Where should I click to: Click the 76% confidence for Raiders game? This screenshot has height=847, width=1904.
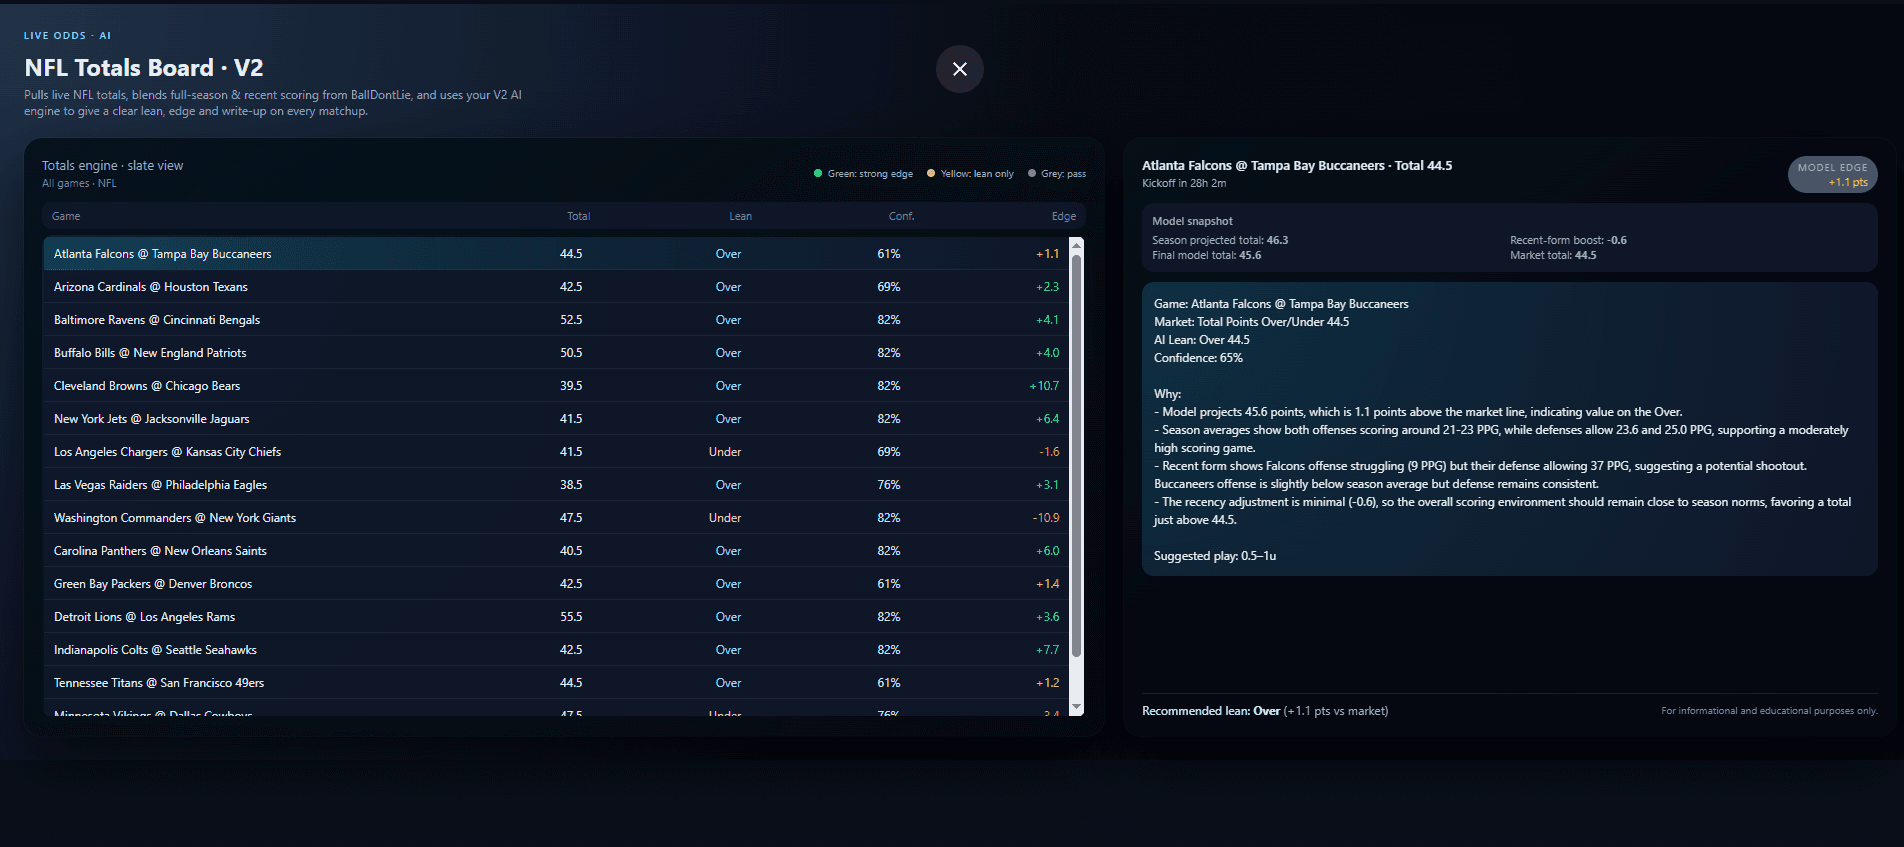888,485
